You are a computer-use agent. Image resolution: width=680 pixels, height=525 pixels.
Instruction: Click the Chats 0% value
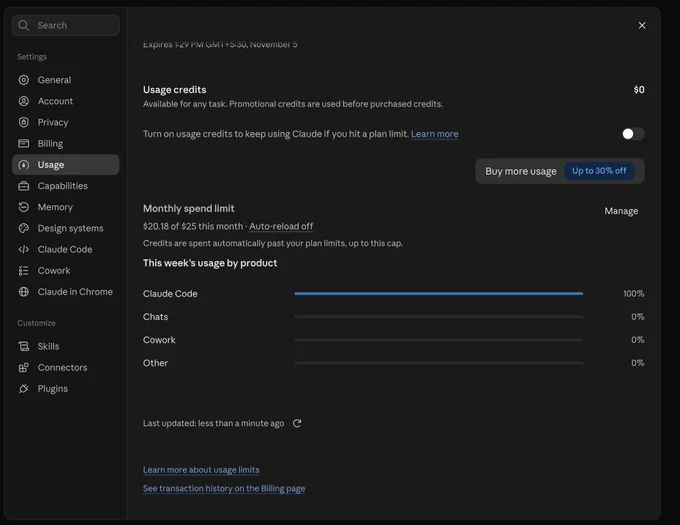(x=638, y=317)
